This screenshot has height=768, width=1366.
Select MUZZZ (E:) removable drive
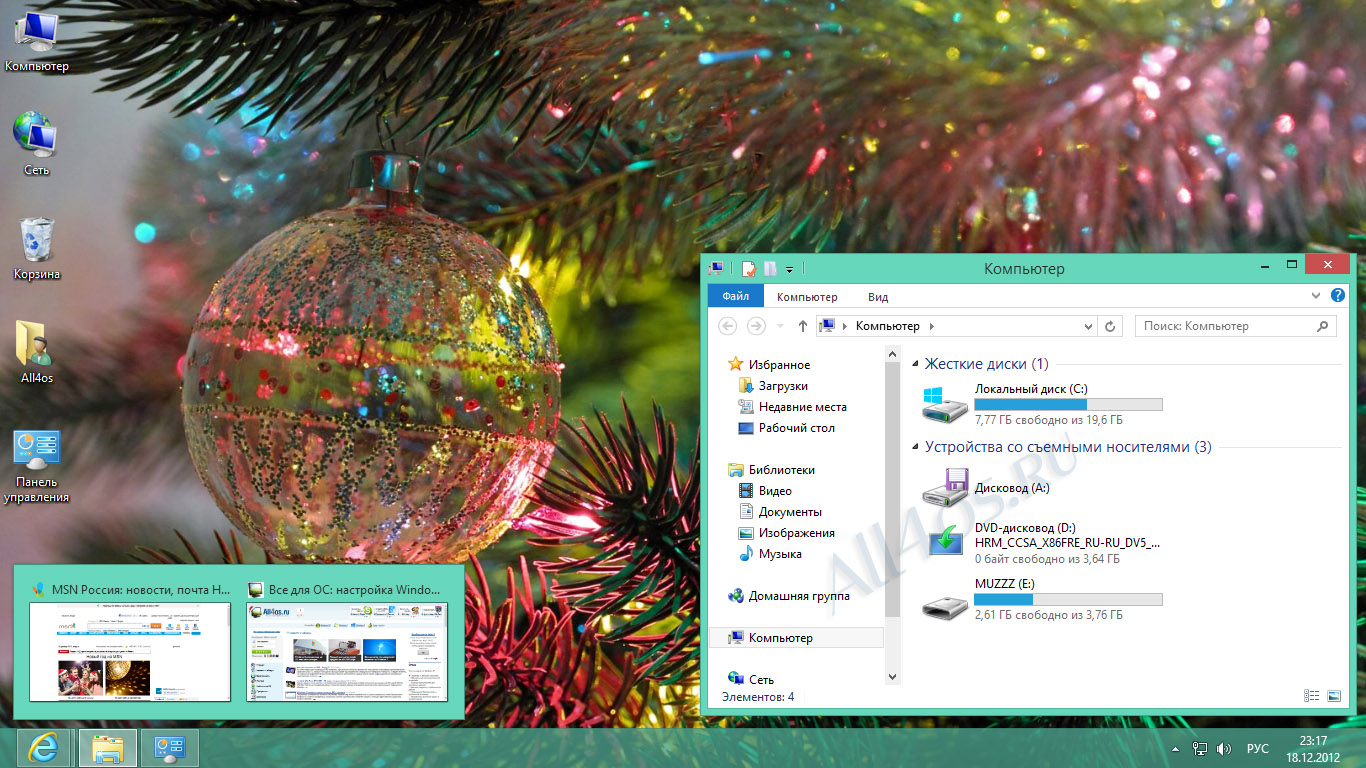(1041, 598)
